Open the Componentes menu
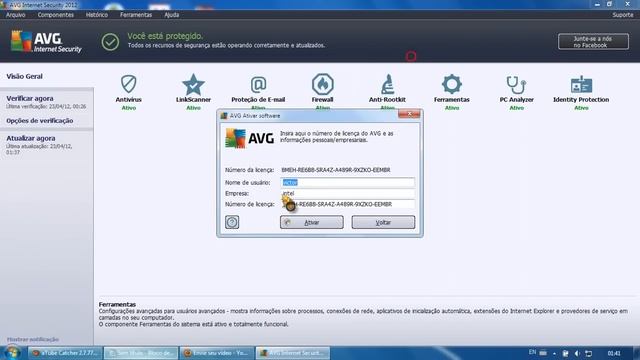The image size is (640, 360). point(56,15)
